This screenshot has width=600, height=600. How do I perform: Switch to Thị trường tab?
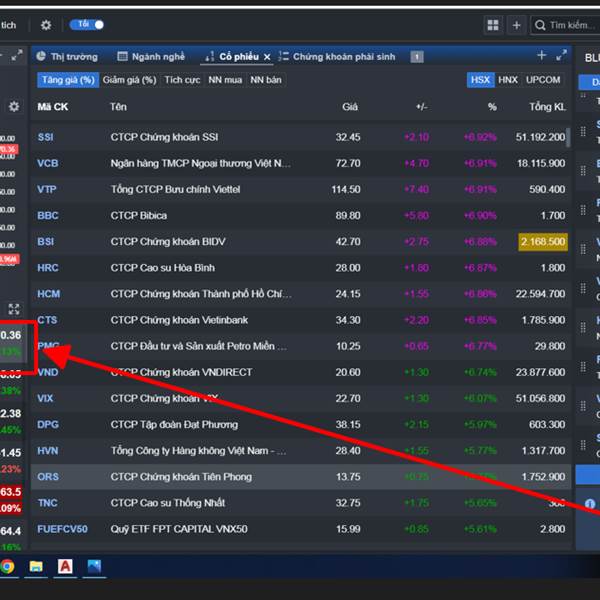[67, 57]
